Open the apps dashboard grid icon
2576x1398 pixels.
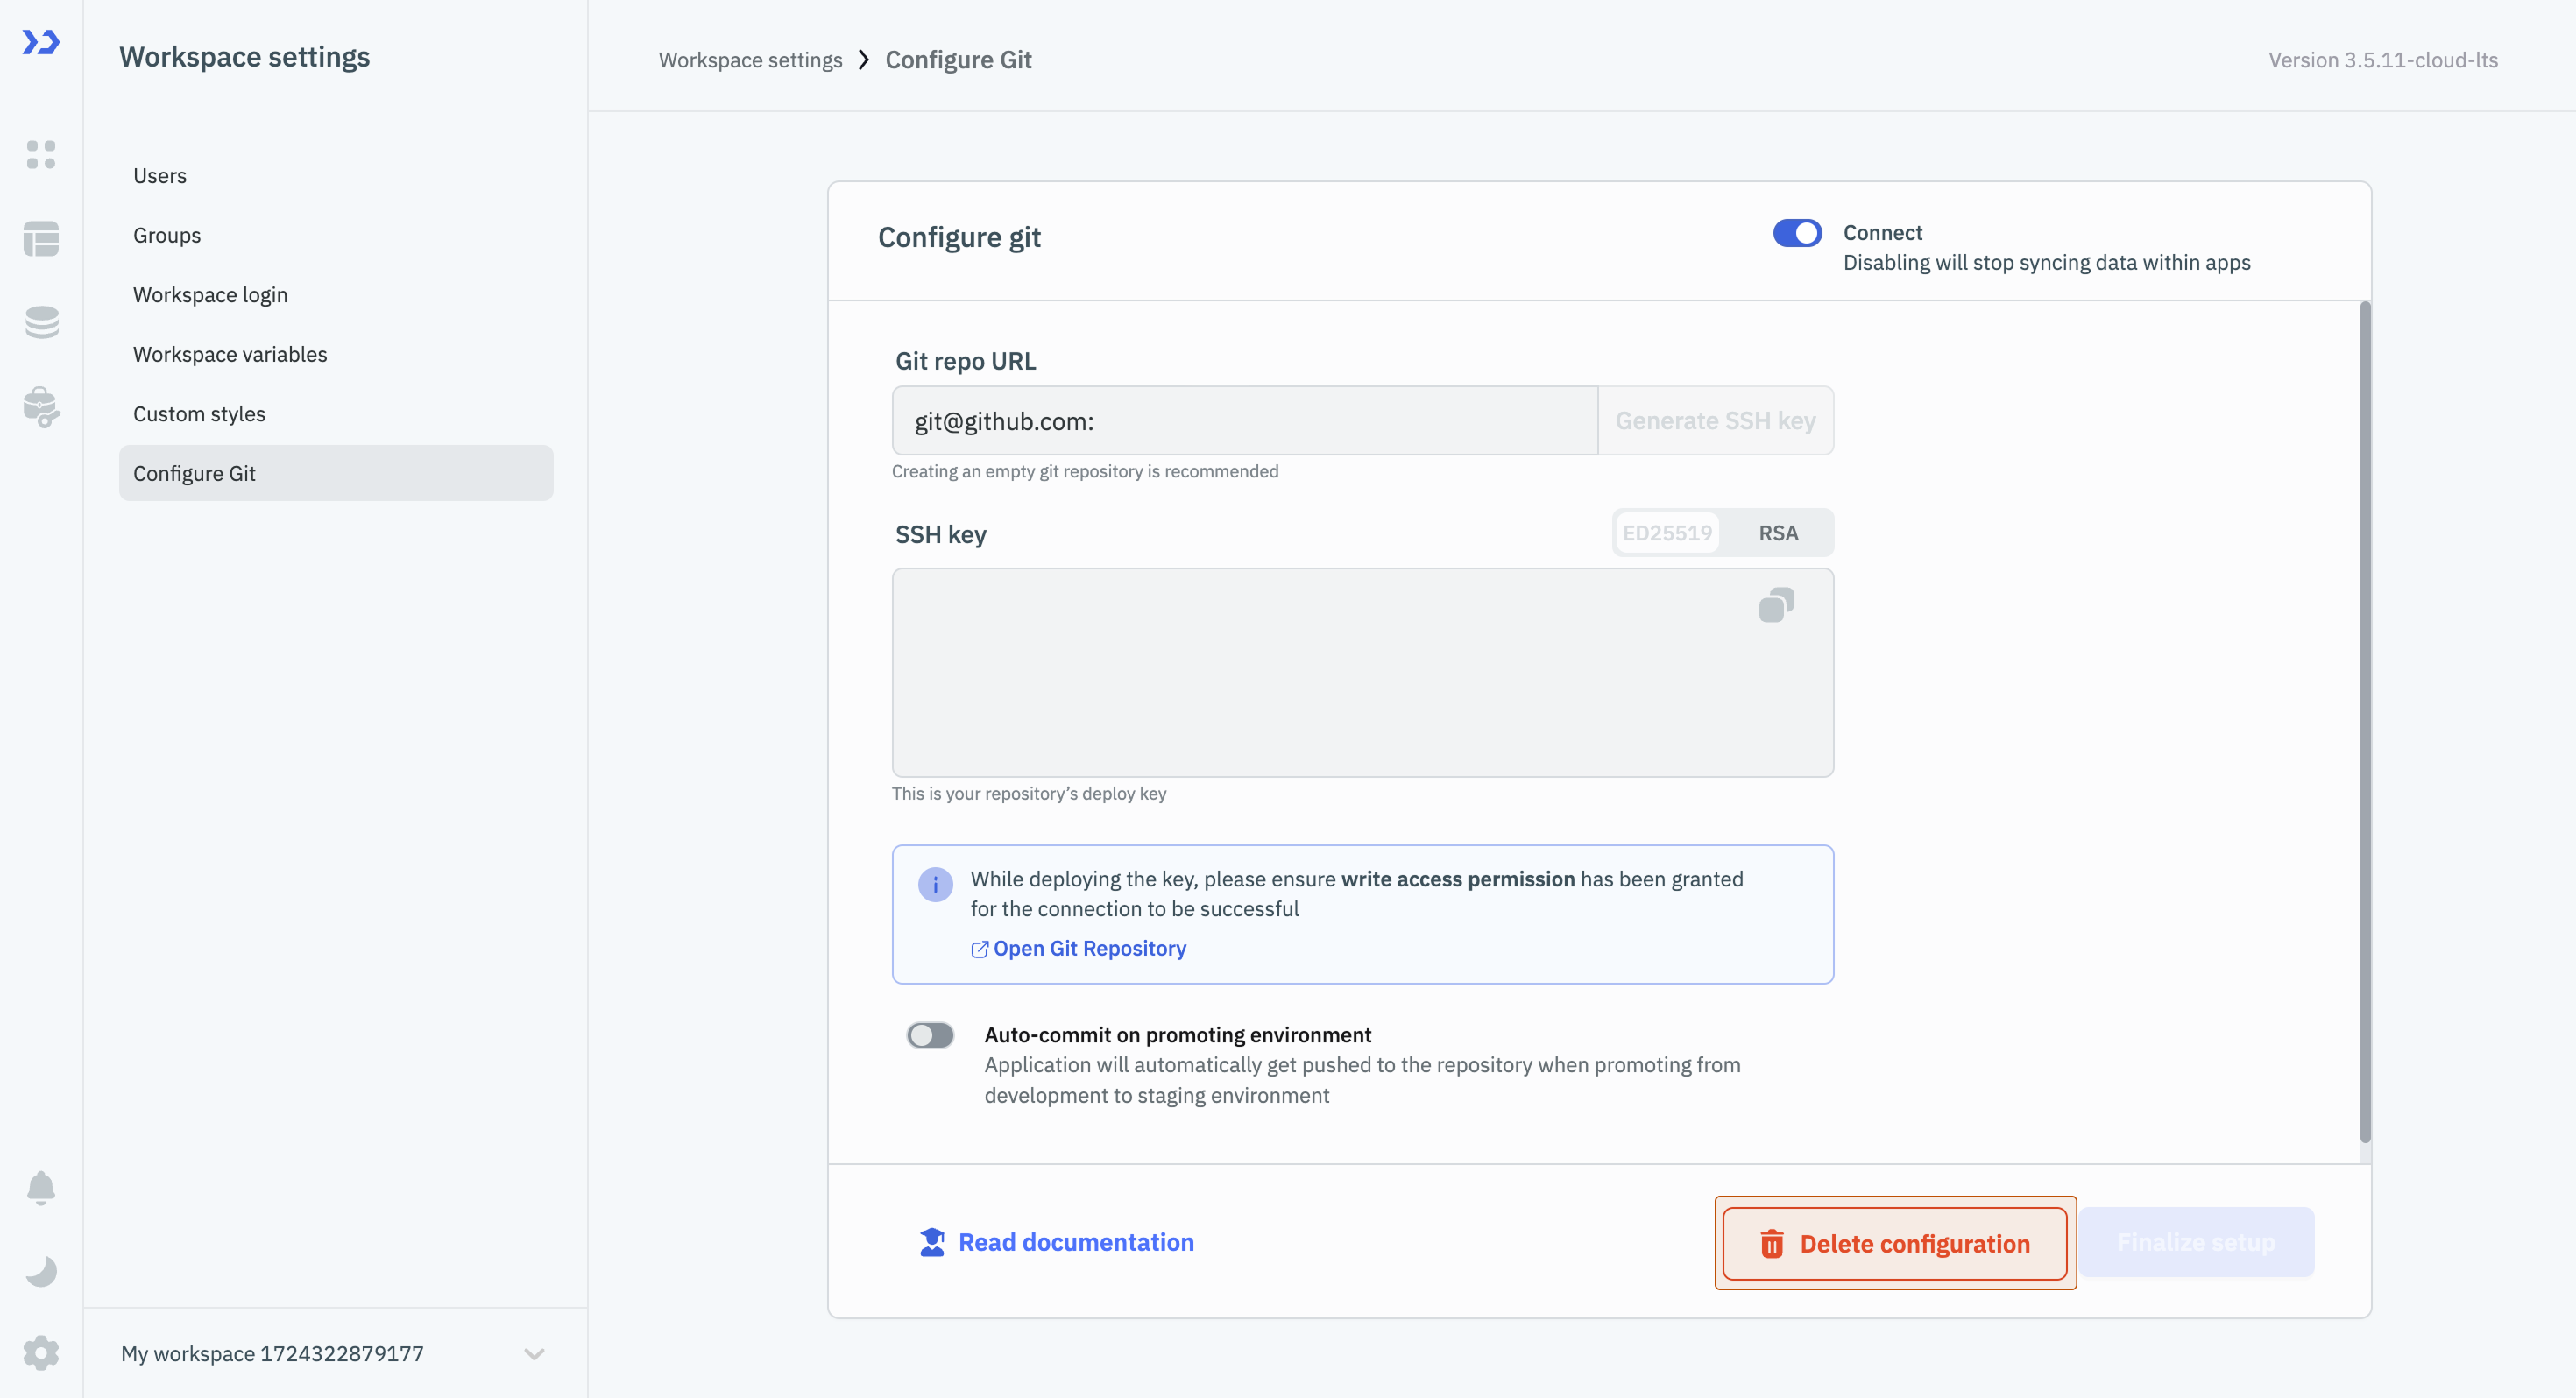(x=41, y=155)
